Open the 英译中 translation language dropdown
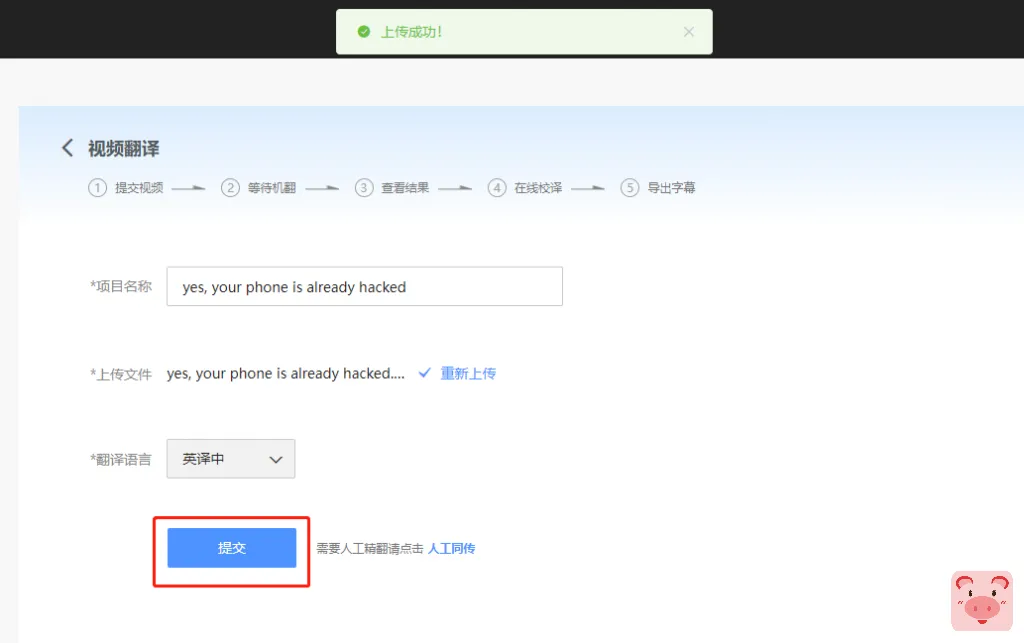The width and height of the screenshot is (1024, 643). click(x=231, y=459)
